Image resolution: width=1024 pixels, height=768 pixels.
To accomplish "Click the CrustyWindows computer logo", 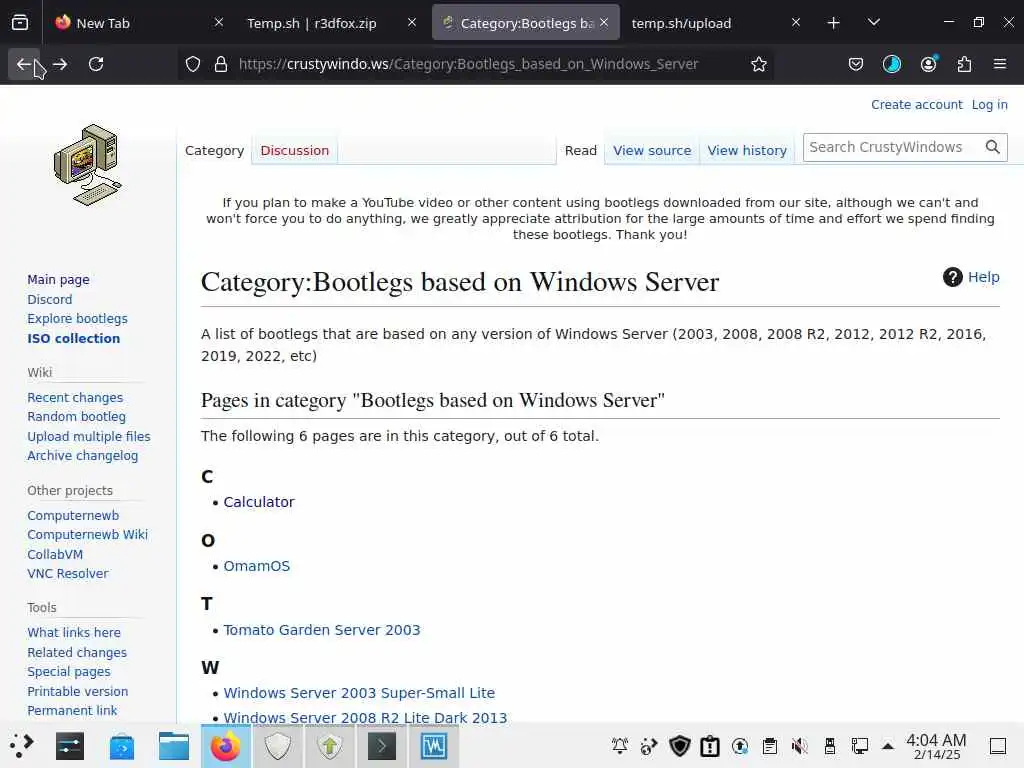I will [88, 165].
